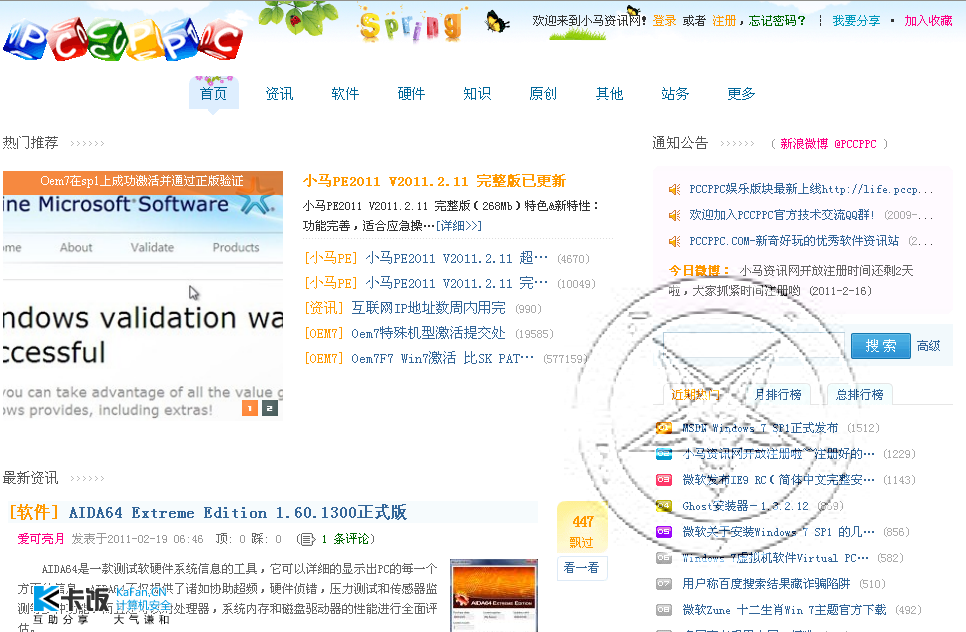Click rank badge 03 beside 微软发布IE9 RC
The width and height of the screenshot is (966, 632).
(664, 479)
